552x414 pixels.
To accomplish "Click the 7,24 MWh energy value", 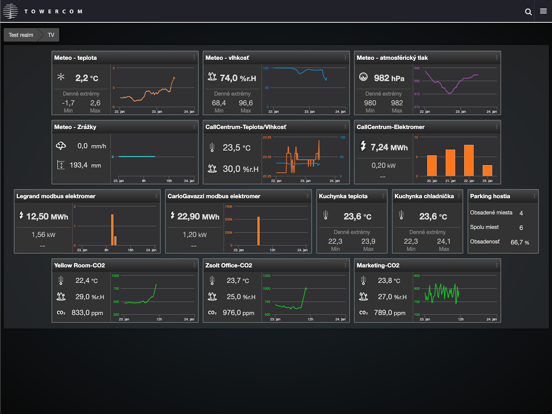I will 389,147.
